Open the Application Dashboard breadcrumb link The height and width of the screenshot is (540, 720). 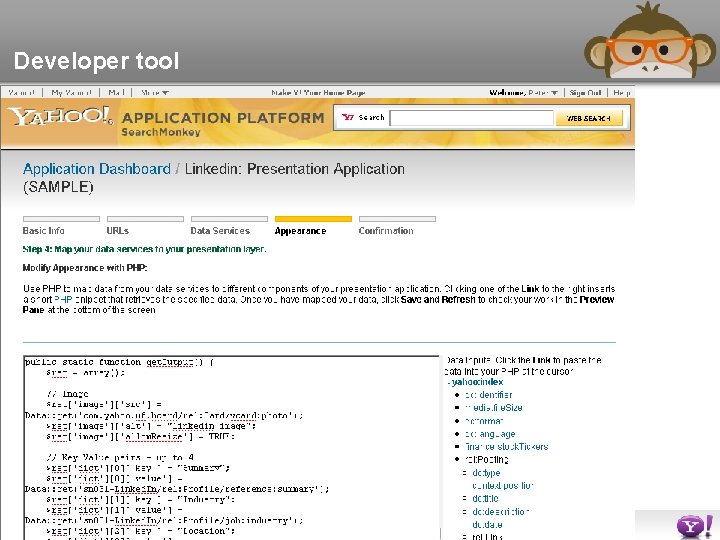[97, 169]
